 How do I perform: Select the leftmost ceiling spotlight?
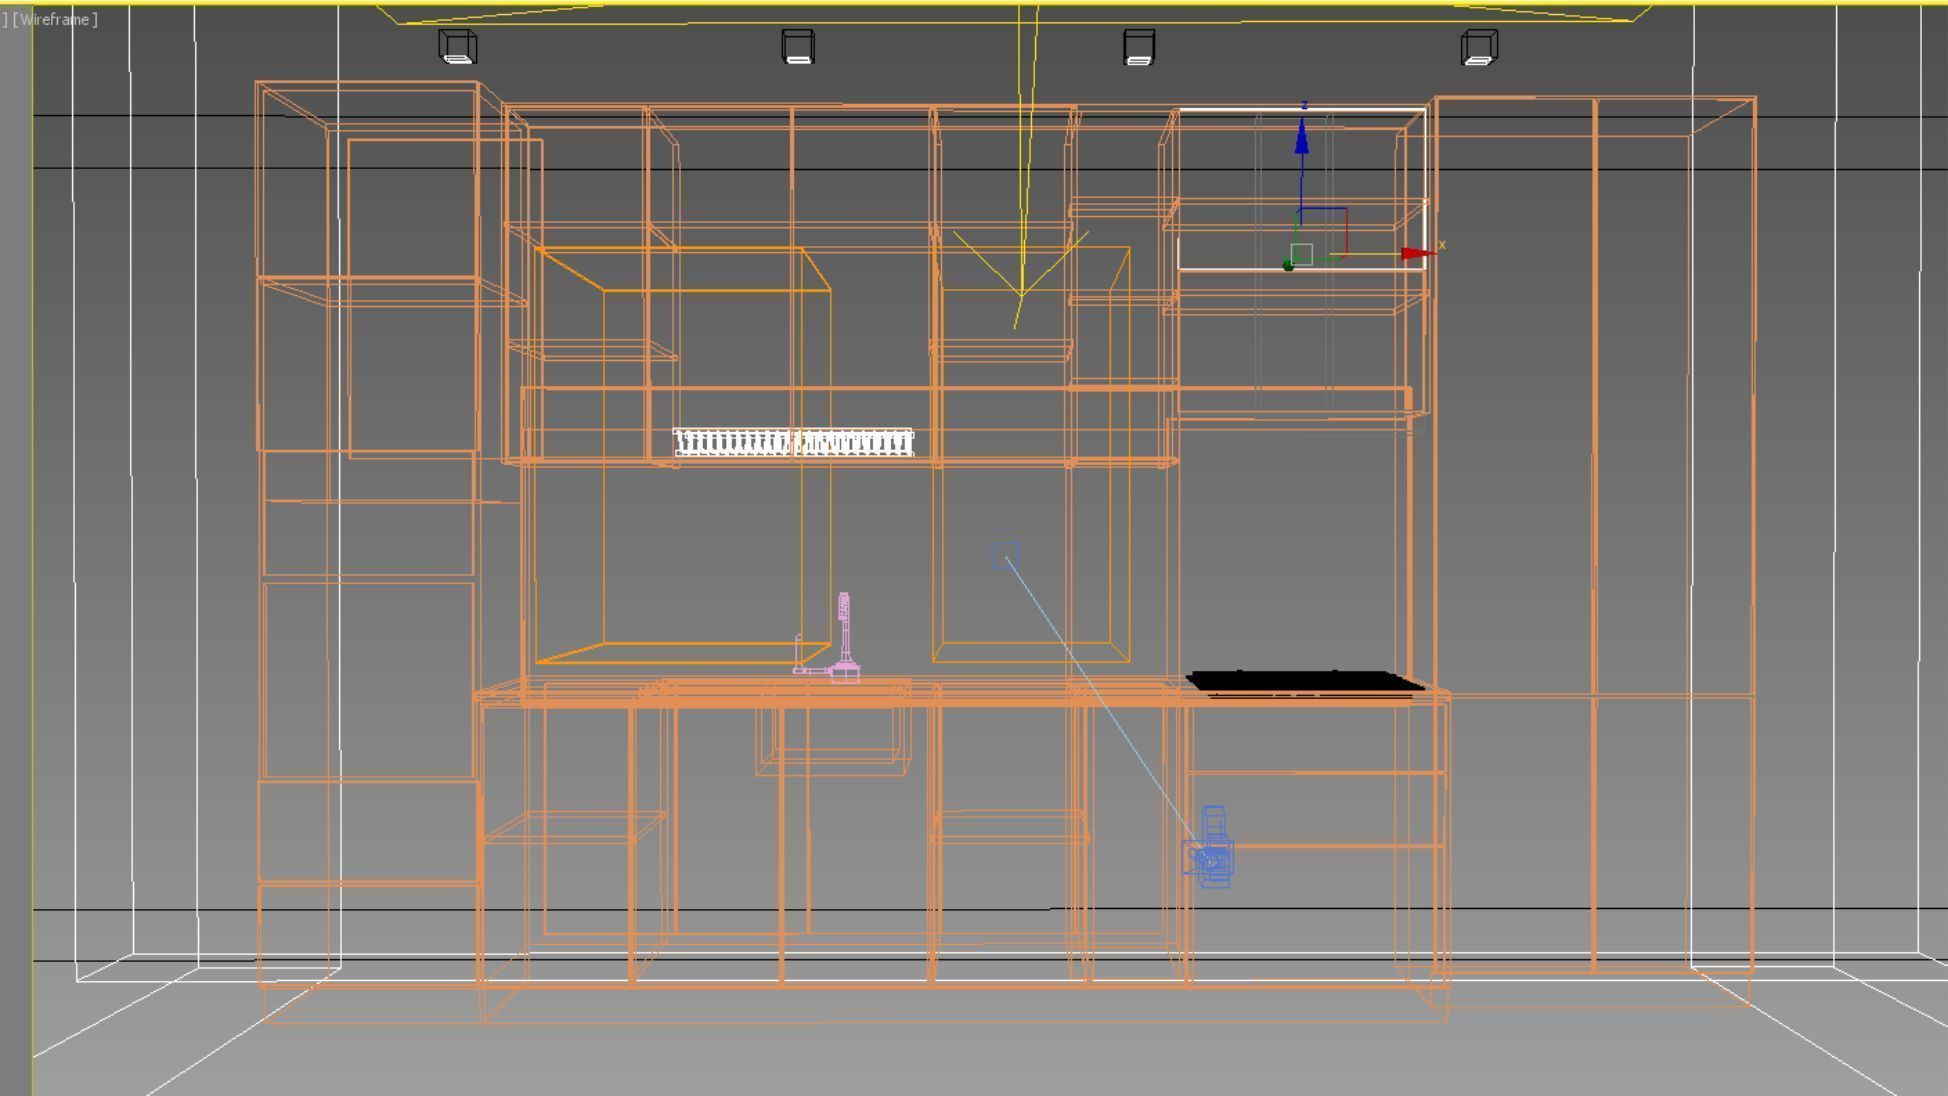tap(458, 47)
